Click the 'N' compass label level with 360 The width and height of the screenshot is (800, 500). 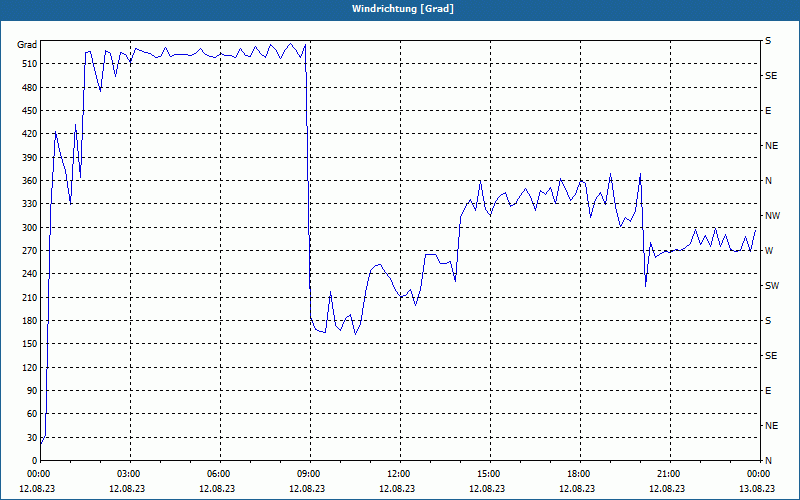point(768,181)
